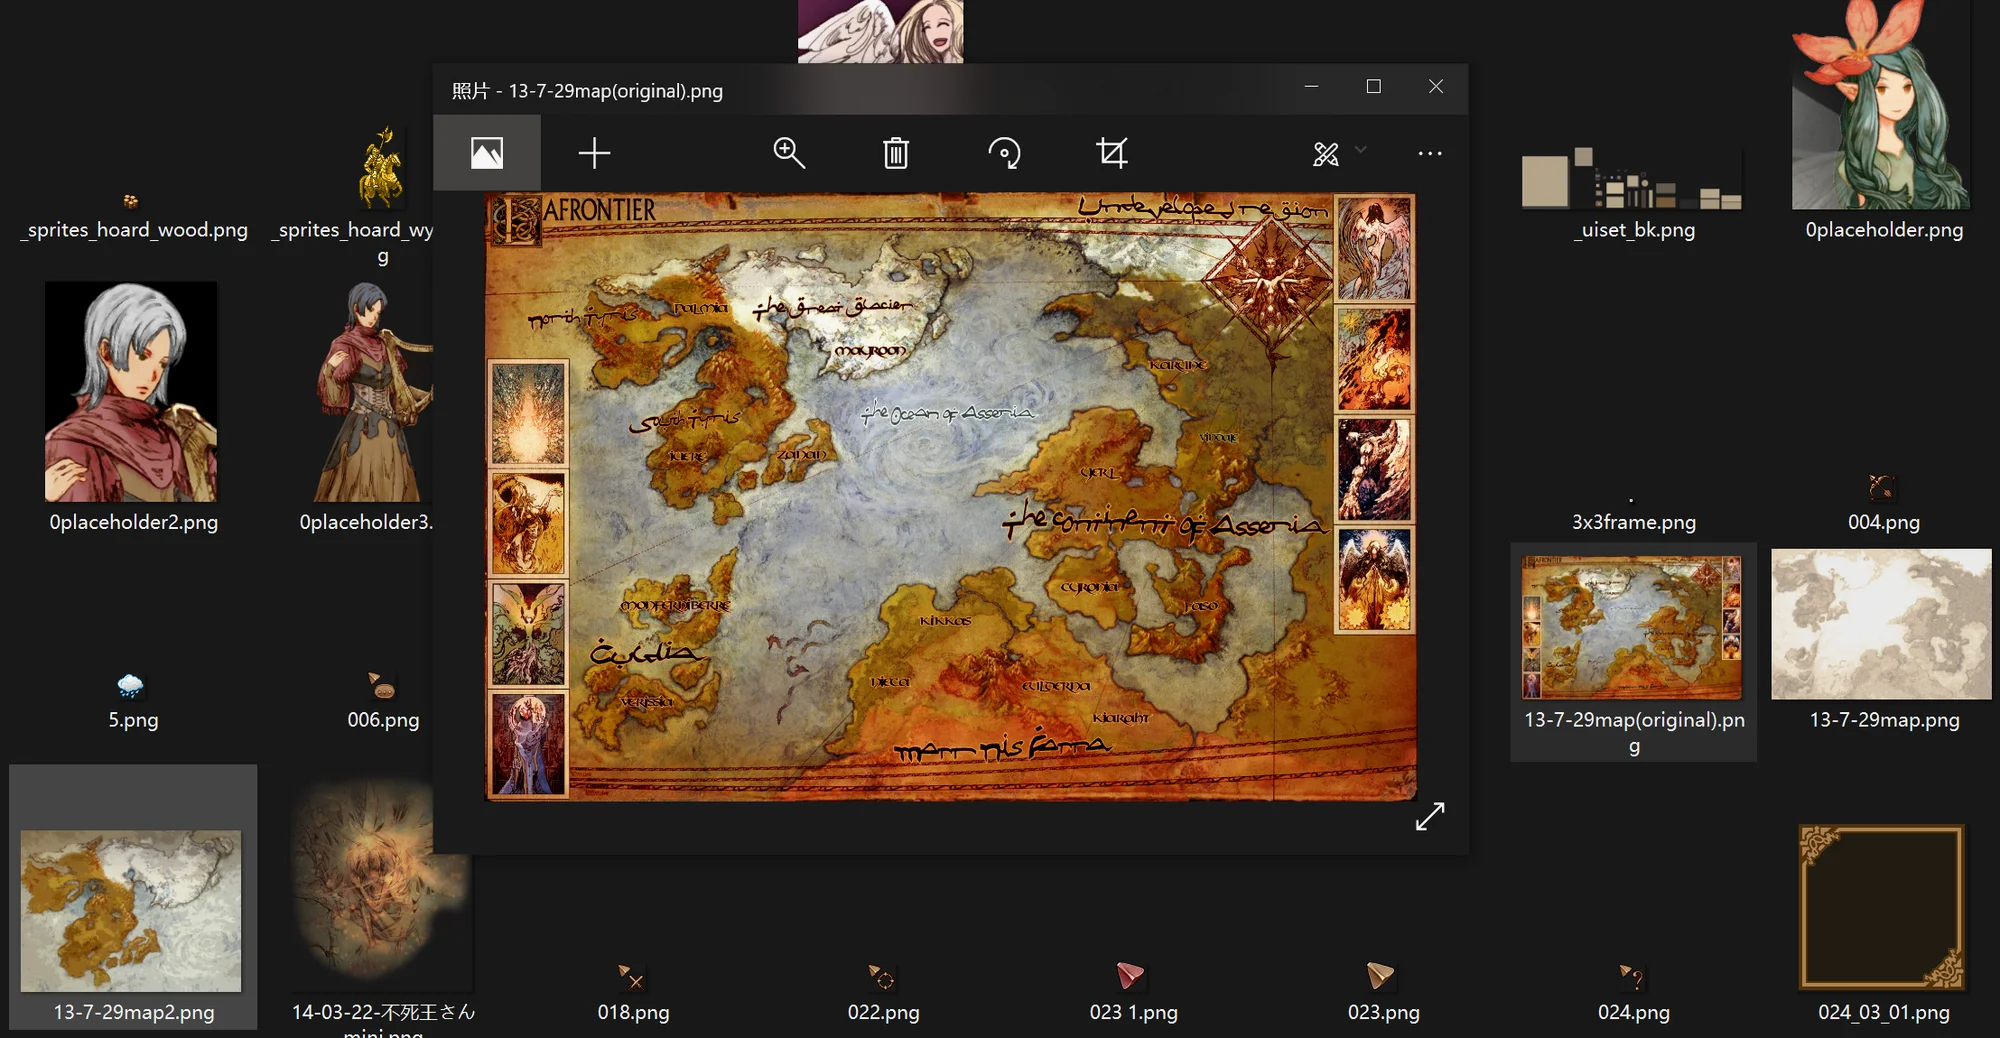Select 0placeholder3 dancer character thumbnail
Viewport: 2000px width, 1038px height.
(x=374, y=391)
